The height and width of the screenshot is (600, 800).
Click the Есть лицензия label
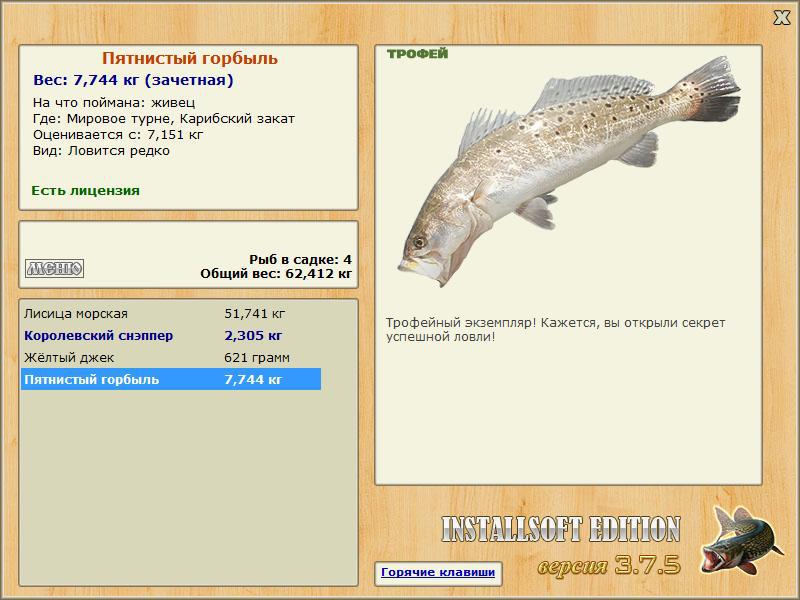point(86,191)
